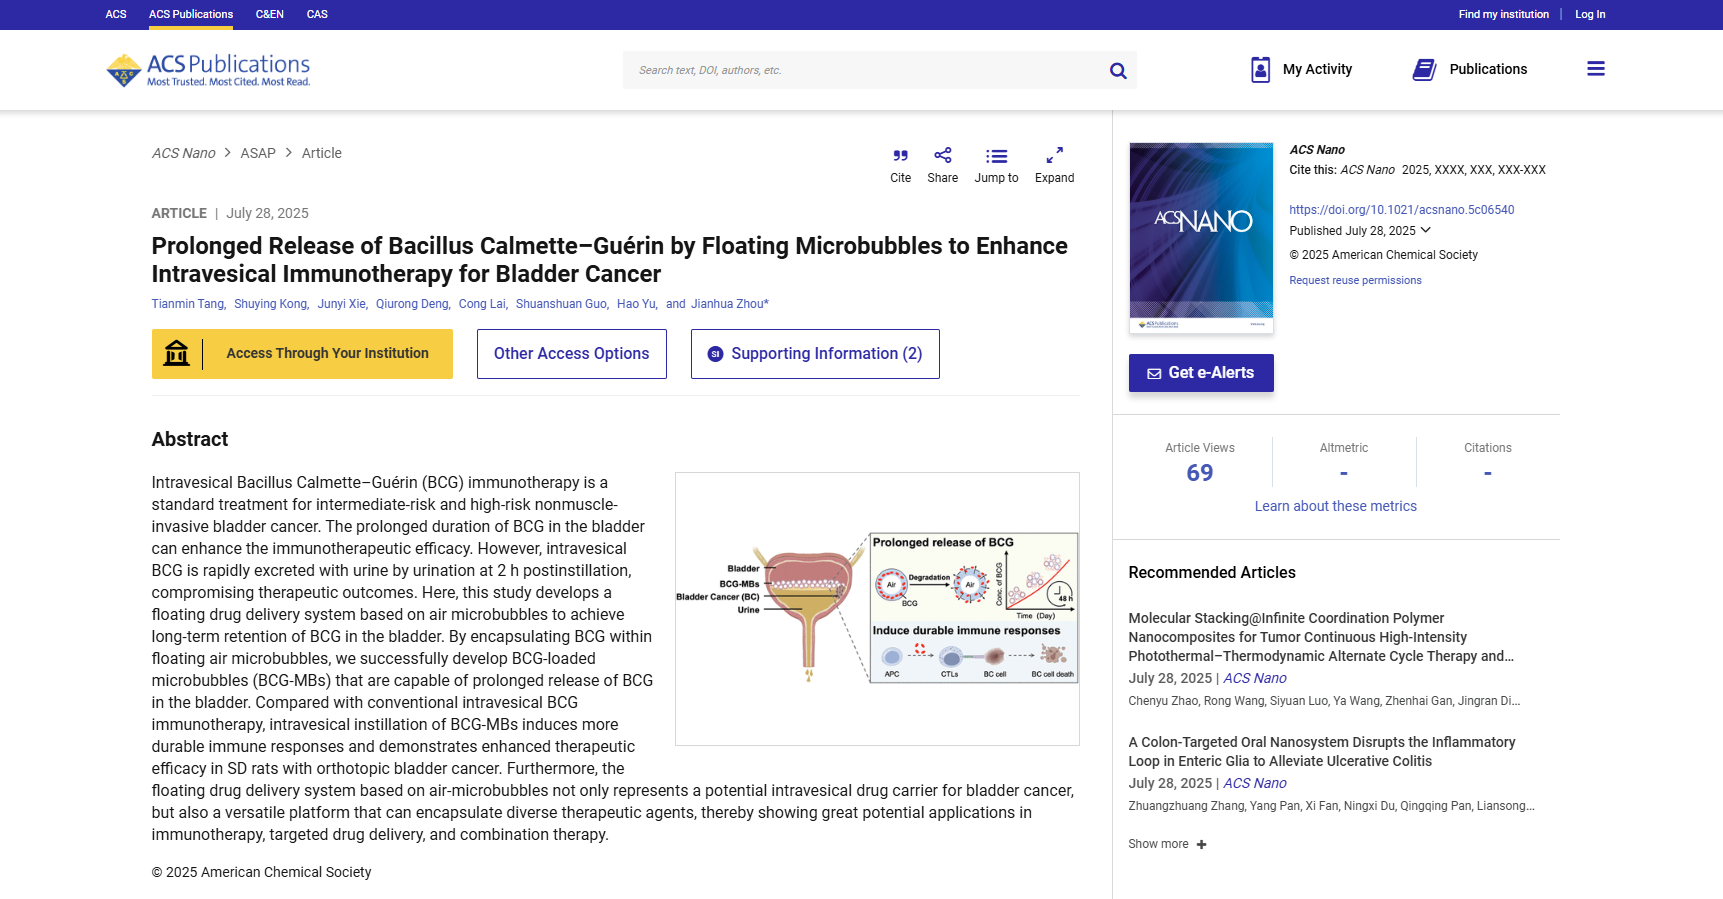Click inside the search text field
This screenshot has width=1723, height=899.
865,71
